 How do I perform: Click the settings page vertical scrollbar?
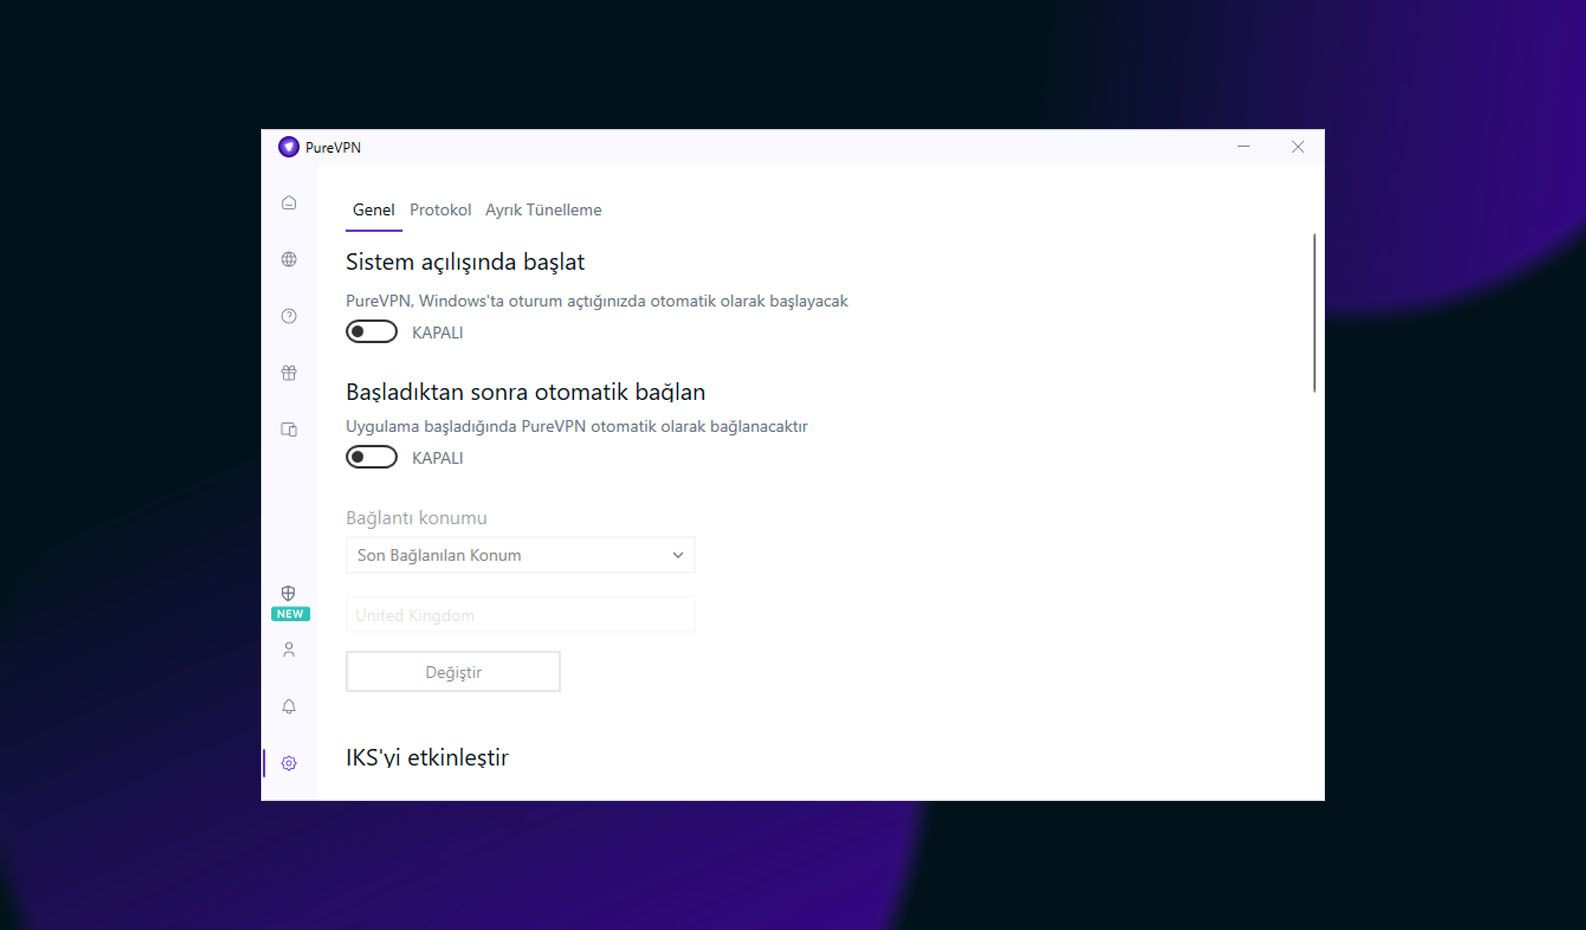[1314, 313]
